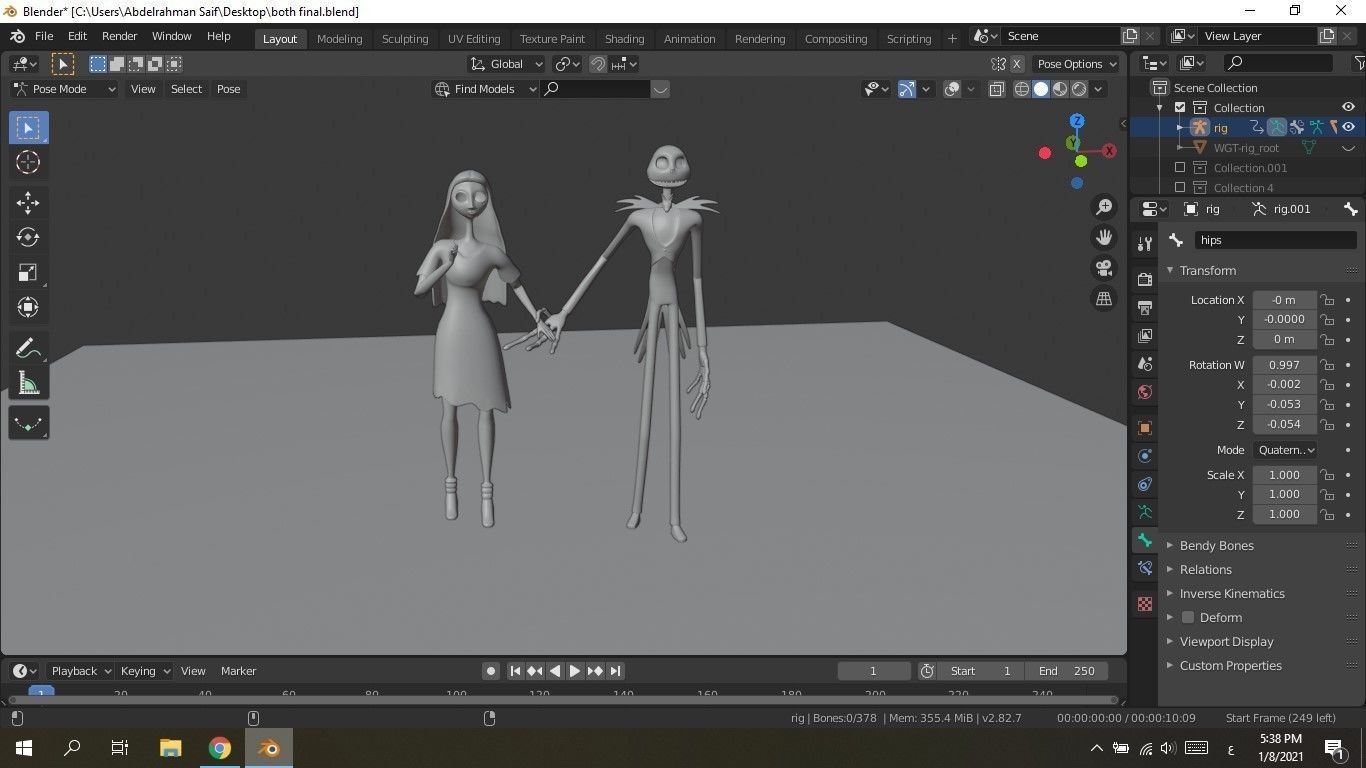Image resolution: width=1366 pixels, height=768 pixels.
Task: Open Blender from the Windows taskbar
Action: tap(269, 748)
